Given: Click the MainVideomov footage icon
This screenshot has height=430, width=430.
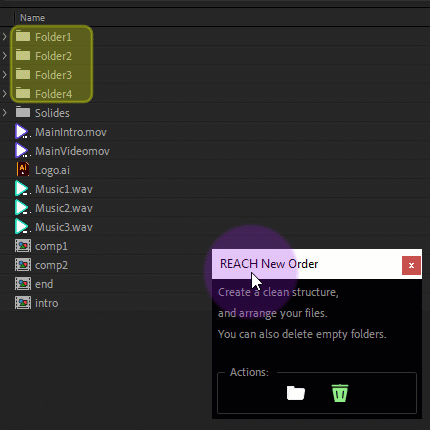Looking at the screenshot, I should tap(23, 151).
